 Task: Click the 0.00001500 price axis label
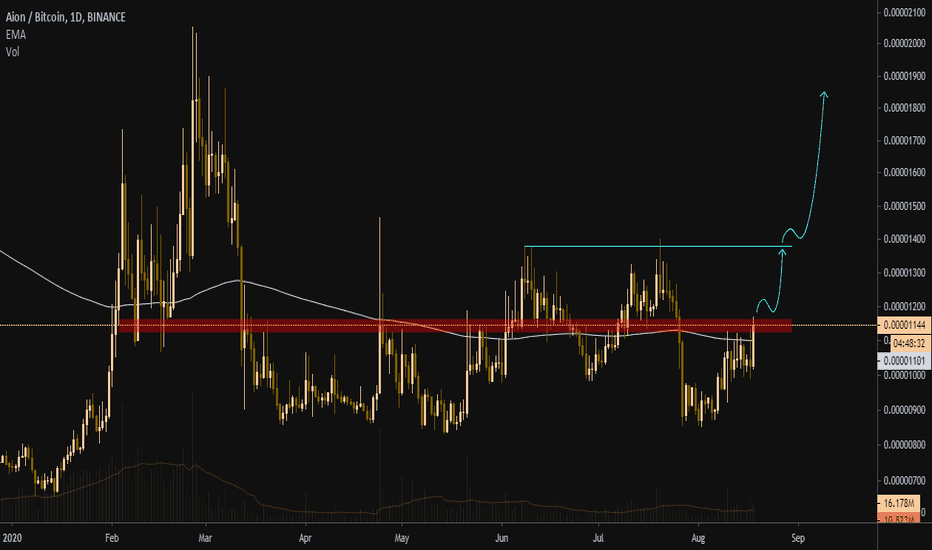(904, 206)
